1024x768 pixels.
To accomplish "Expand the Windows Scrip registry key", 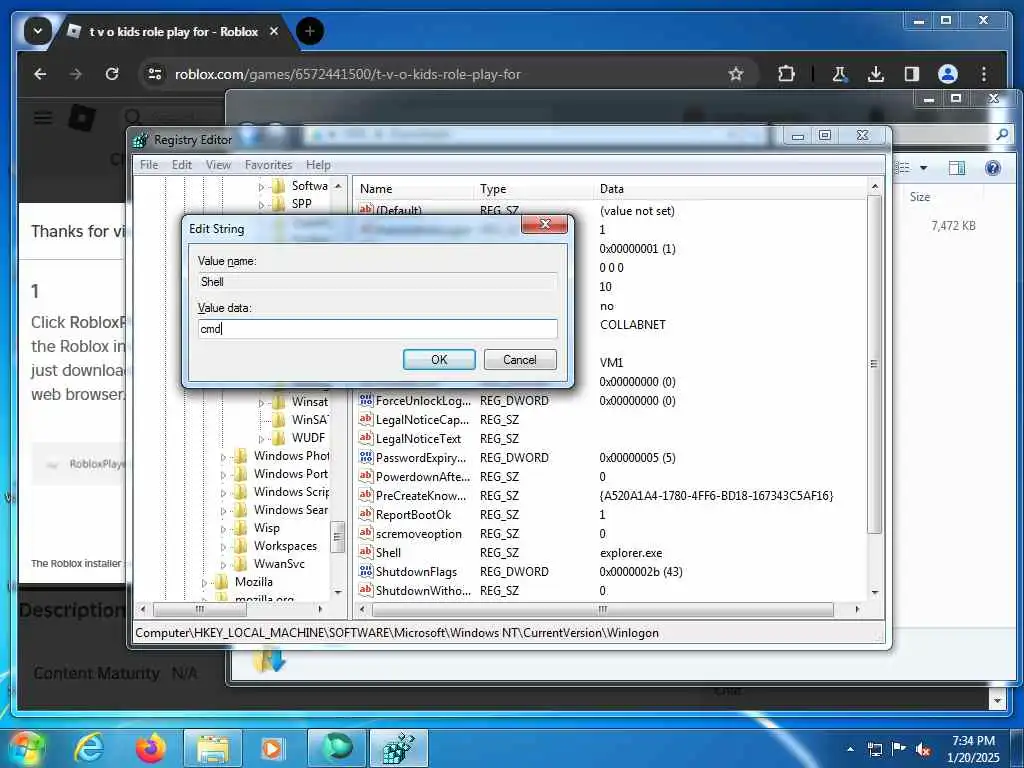I will pos(223,493).
